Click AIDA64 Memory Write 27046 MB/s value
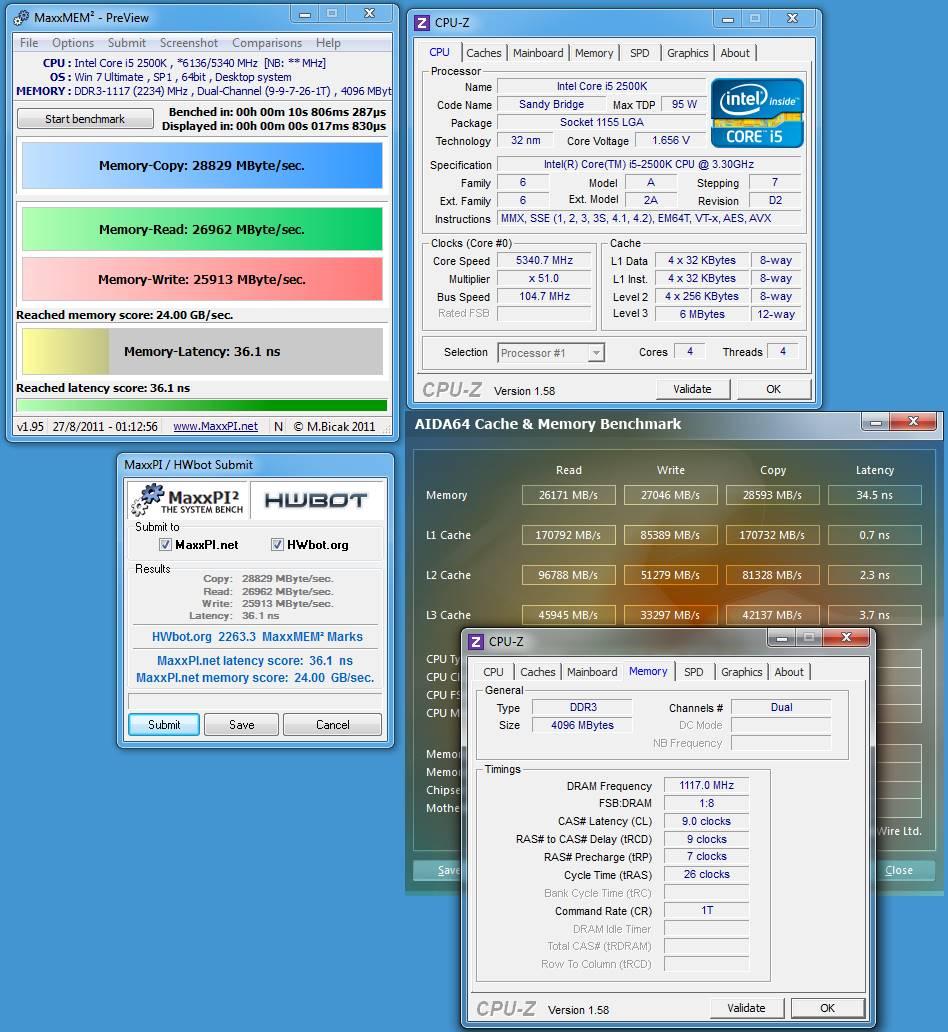Screen dimensions: 948x1032 click(671, 495)
